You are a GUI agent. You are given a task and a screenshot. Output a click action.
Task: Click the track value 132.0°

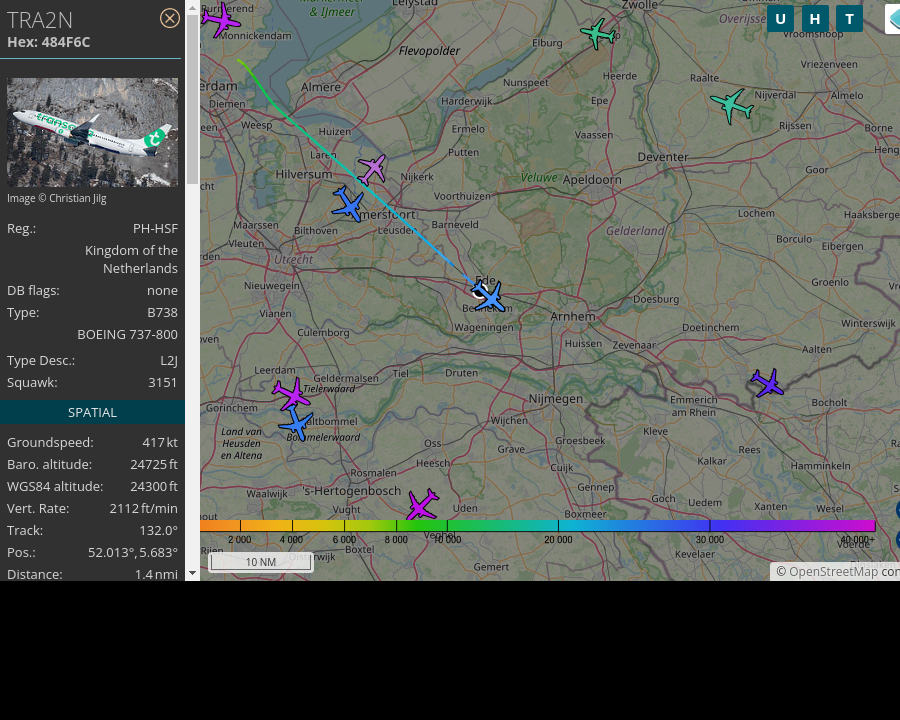pyautogui.click(x=158, y=531)
